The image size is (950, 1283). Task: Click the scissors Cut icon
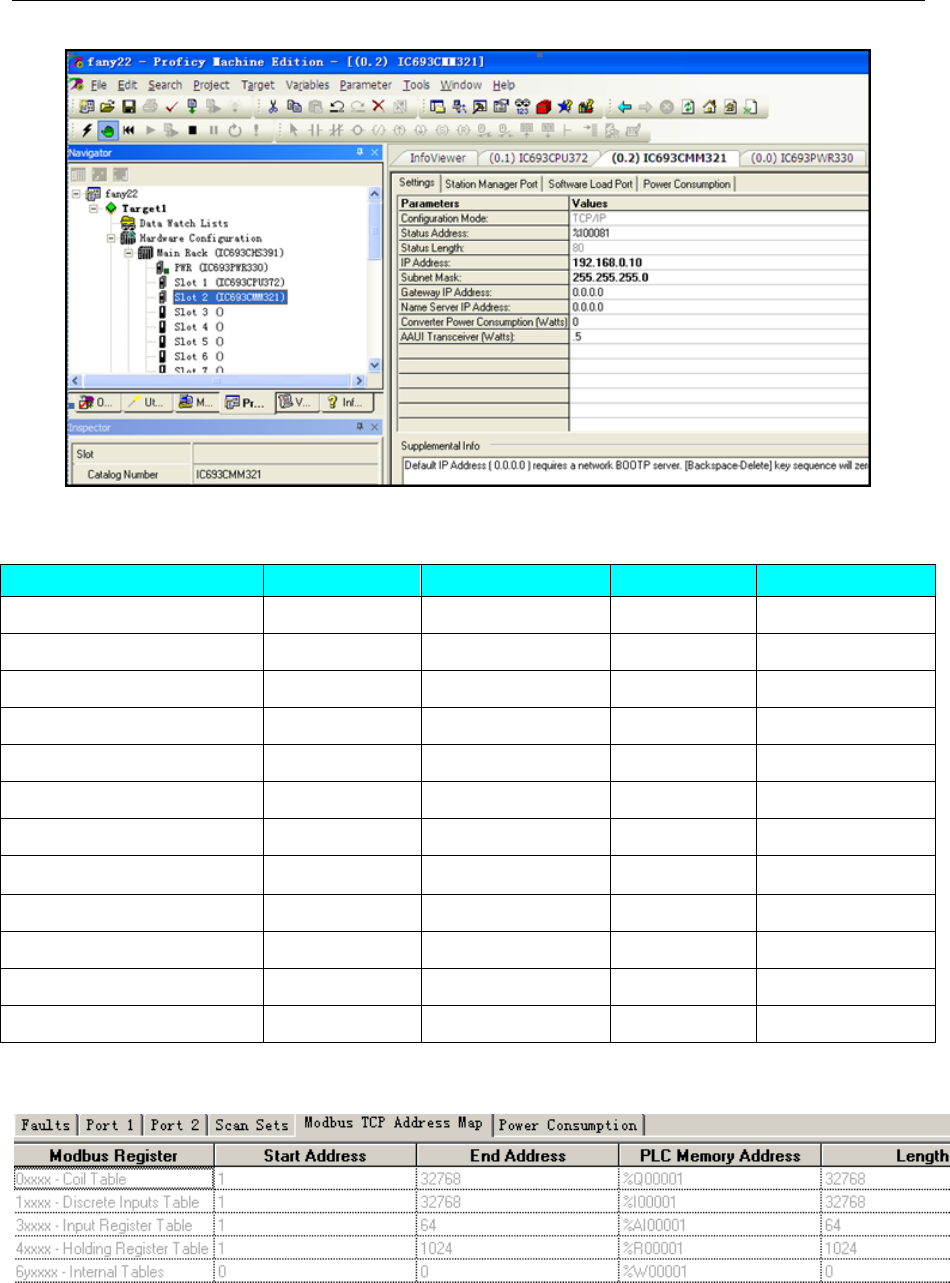[272, 106]
